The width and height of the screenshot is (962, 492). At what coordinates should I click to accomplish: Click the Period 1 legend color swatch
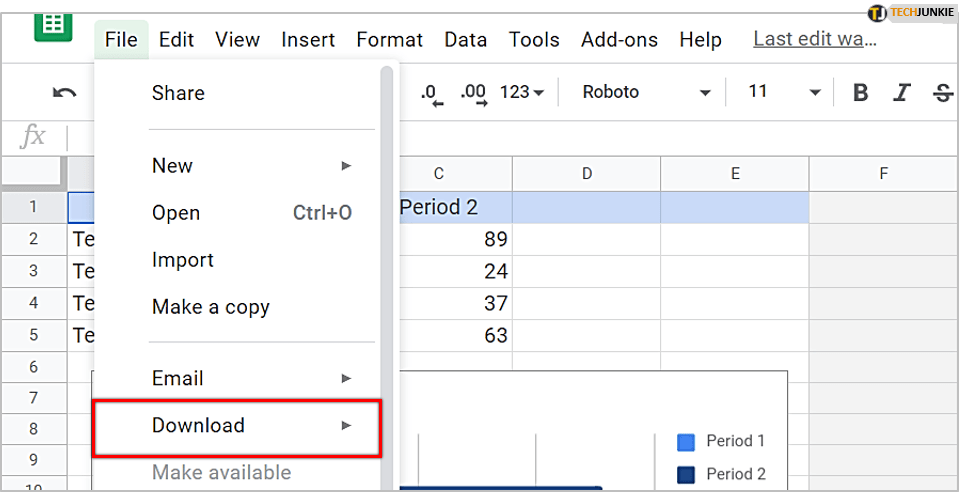tap(686, 441)
